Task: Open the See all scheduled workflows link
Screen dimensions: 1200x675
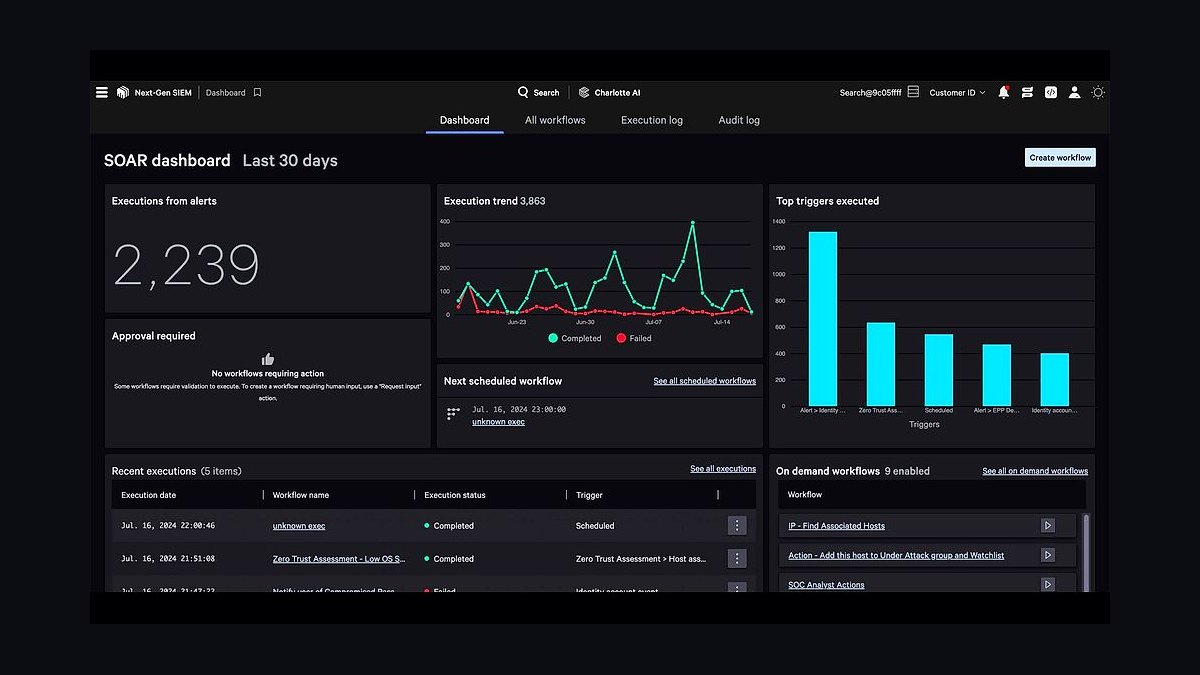Action: pyautogui.click(x=705, y=381)
